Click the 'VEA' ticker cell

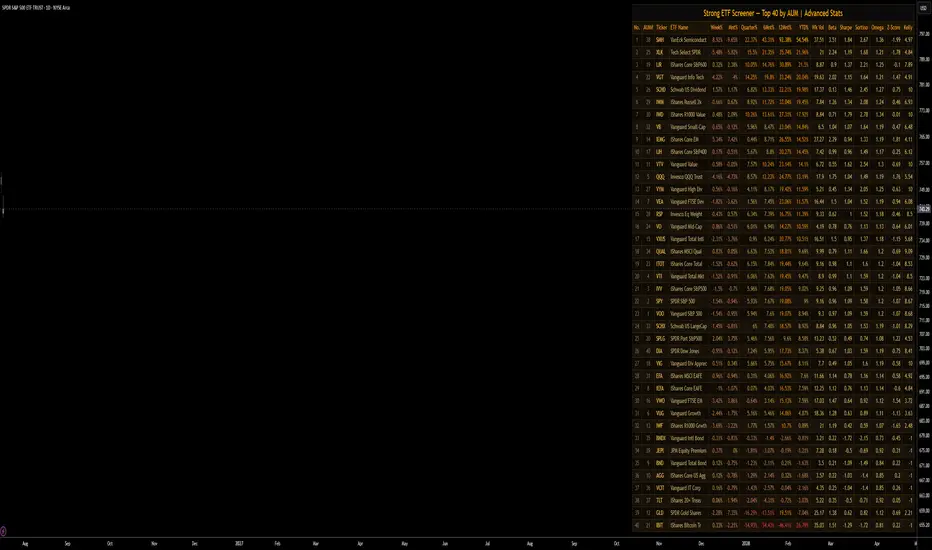pyautogui.click(x=660, y=202)
